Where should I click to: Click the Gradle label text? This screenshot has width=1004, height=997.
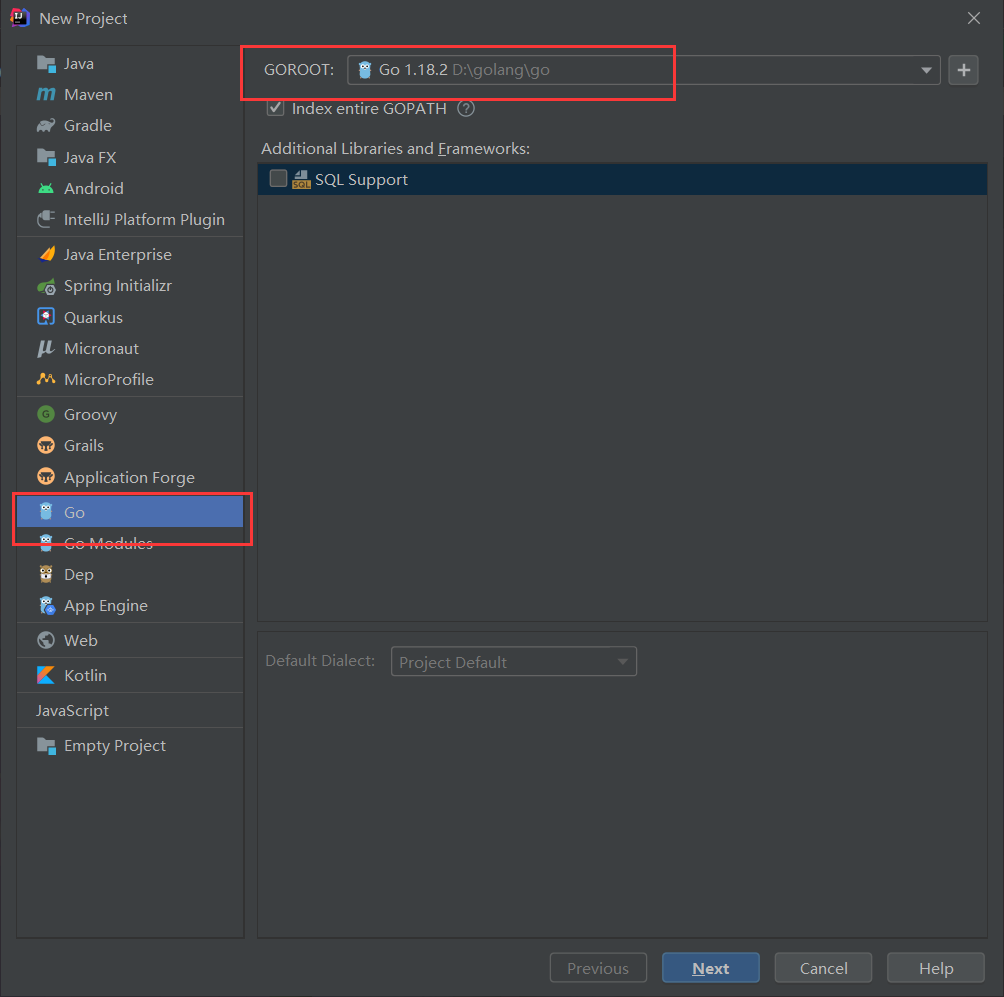[88, 126]
